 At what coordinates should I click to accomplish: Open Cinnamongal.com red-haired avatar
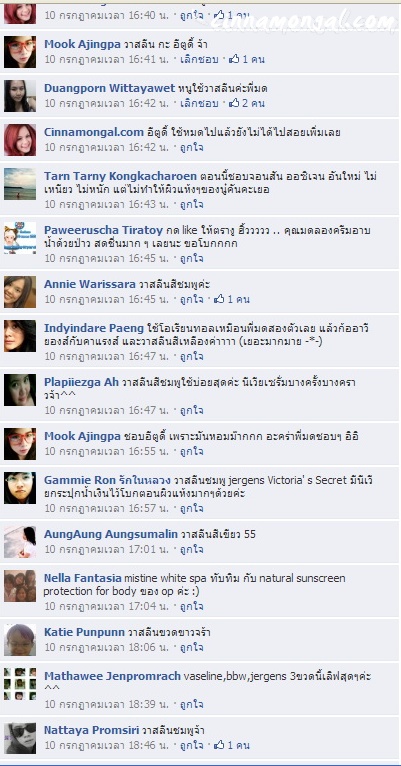[x=20, y=140]
